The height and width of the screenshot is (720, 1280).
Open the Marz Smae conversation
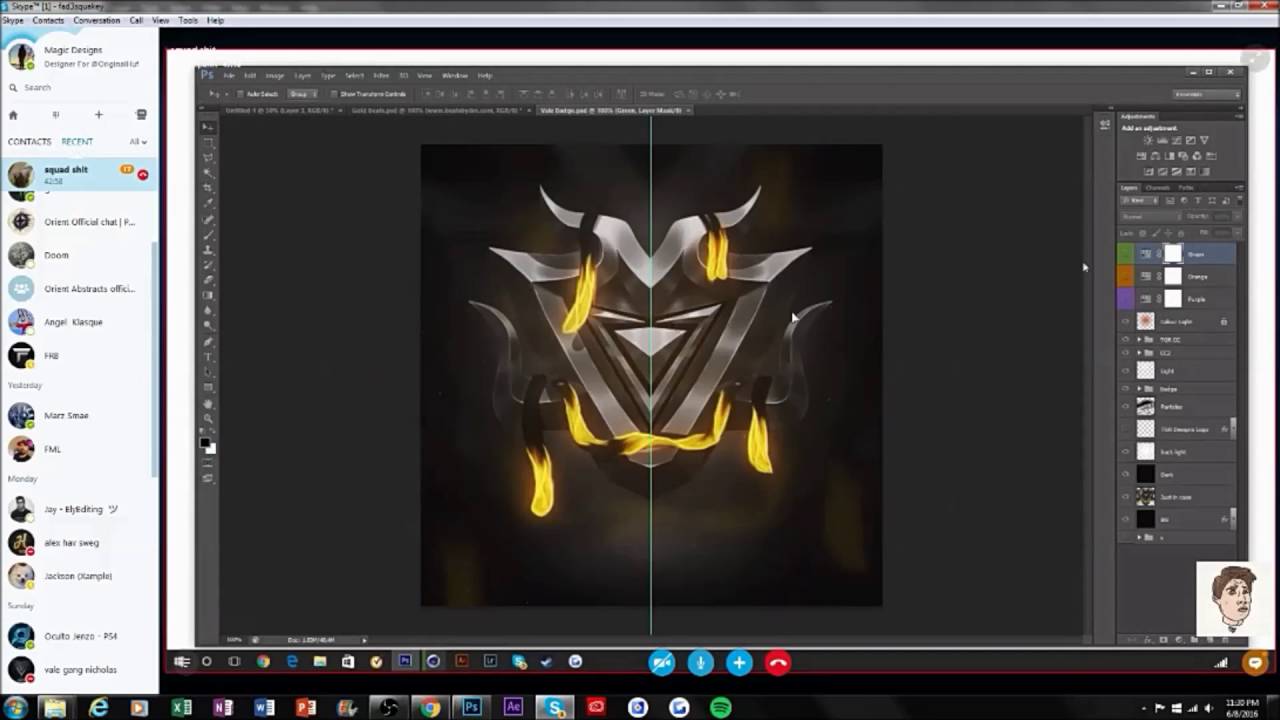pyautogui.click(x=79, y=415)
